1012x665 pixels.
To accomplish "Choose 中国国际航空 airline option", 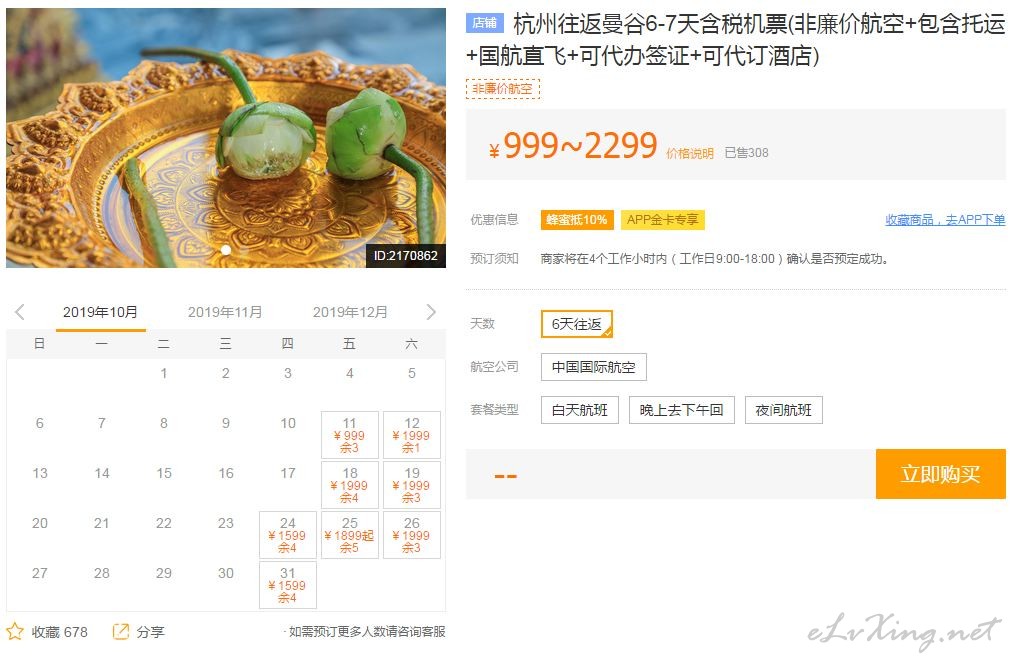I will [594, 367].
